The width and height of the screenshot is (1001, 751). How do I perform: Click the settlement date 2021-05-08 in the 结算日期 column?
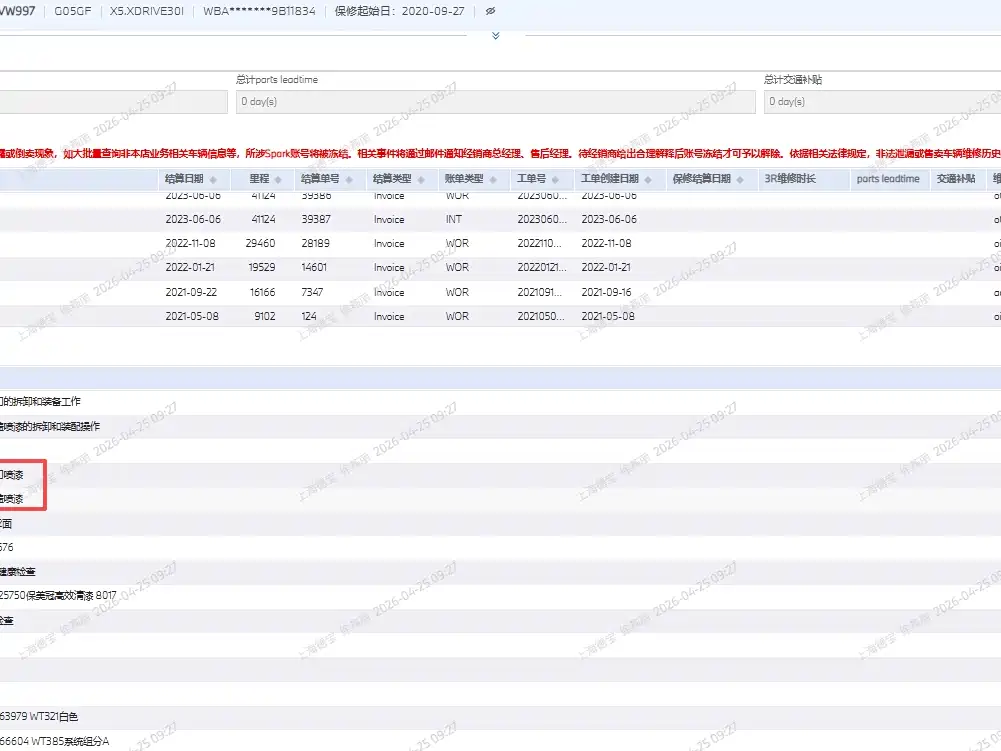click(x=192, y=316)
